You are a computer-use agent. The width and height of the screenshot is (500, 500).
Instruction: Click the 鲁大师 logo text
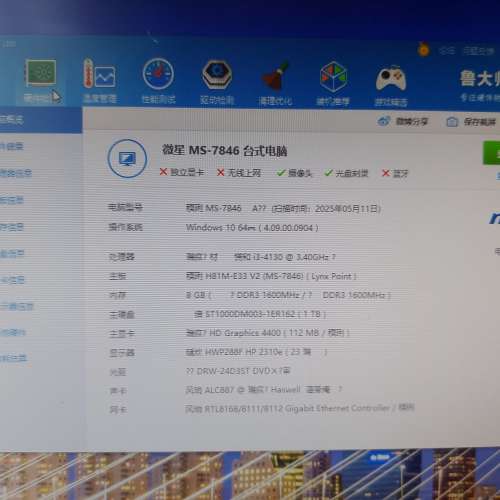480,79
